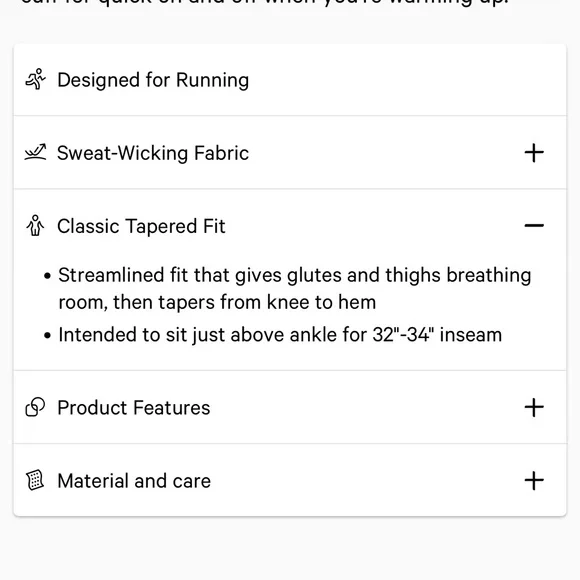Viewport: 580px width, 580px height.
Task: Click the sweat-wicking fabric icon
Action: (x=36, y=152)
